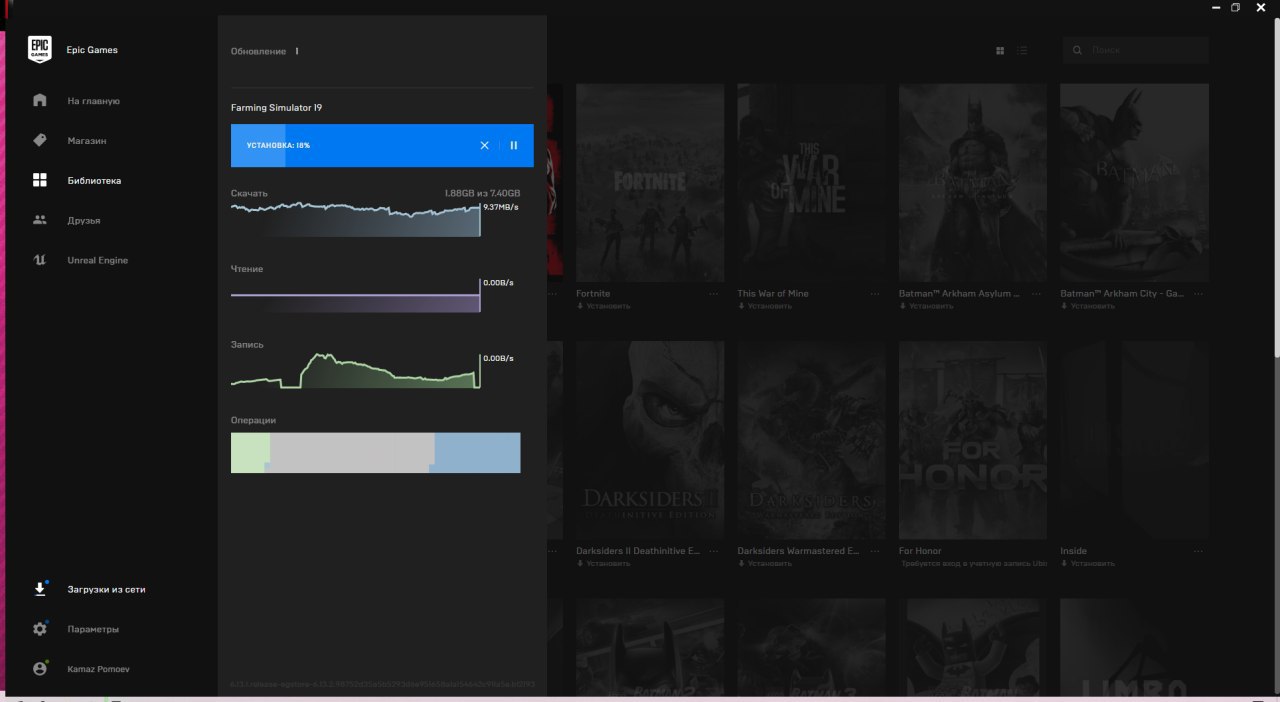1280x702 pixels.
Task: Click the For Honor Ubisoft login notice
Action: 973,563
